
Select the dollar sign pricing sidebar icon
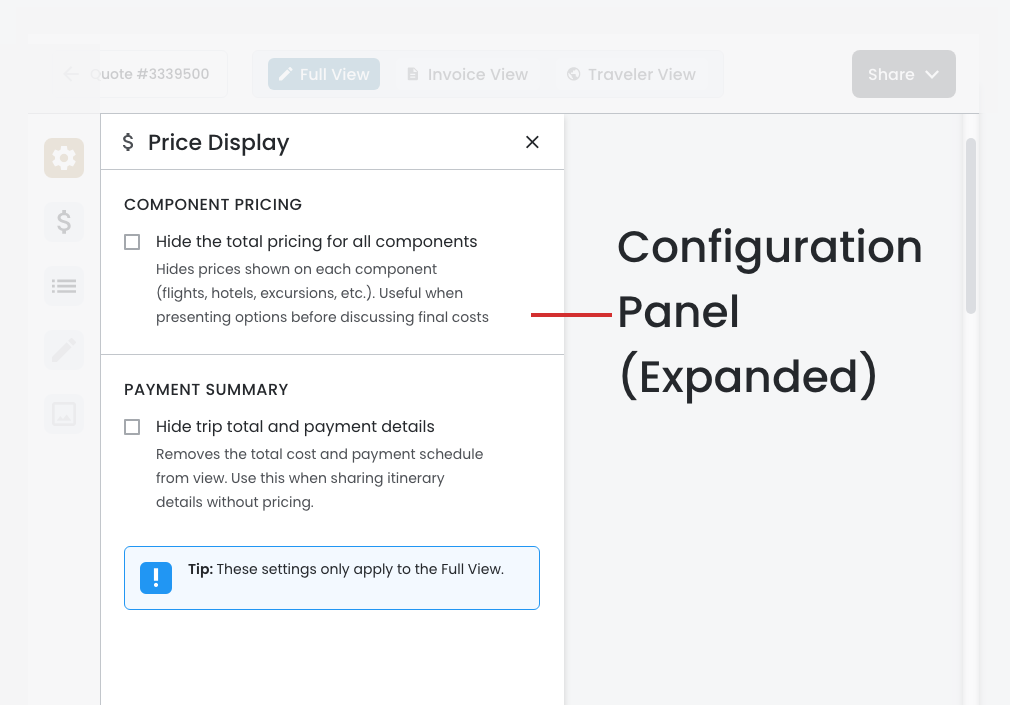coord(64,221)
